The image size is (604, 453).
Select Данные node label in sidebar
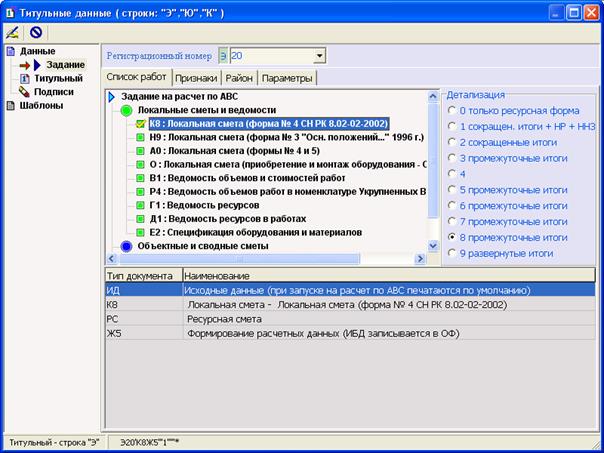click(37, 51)
